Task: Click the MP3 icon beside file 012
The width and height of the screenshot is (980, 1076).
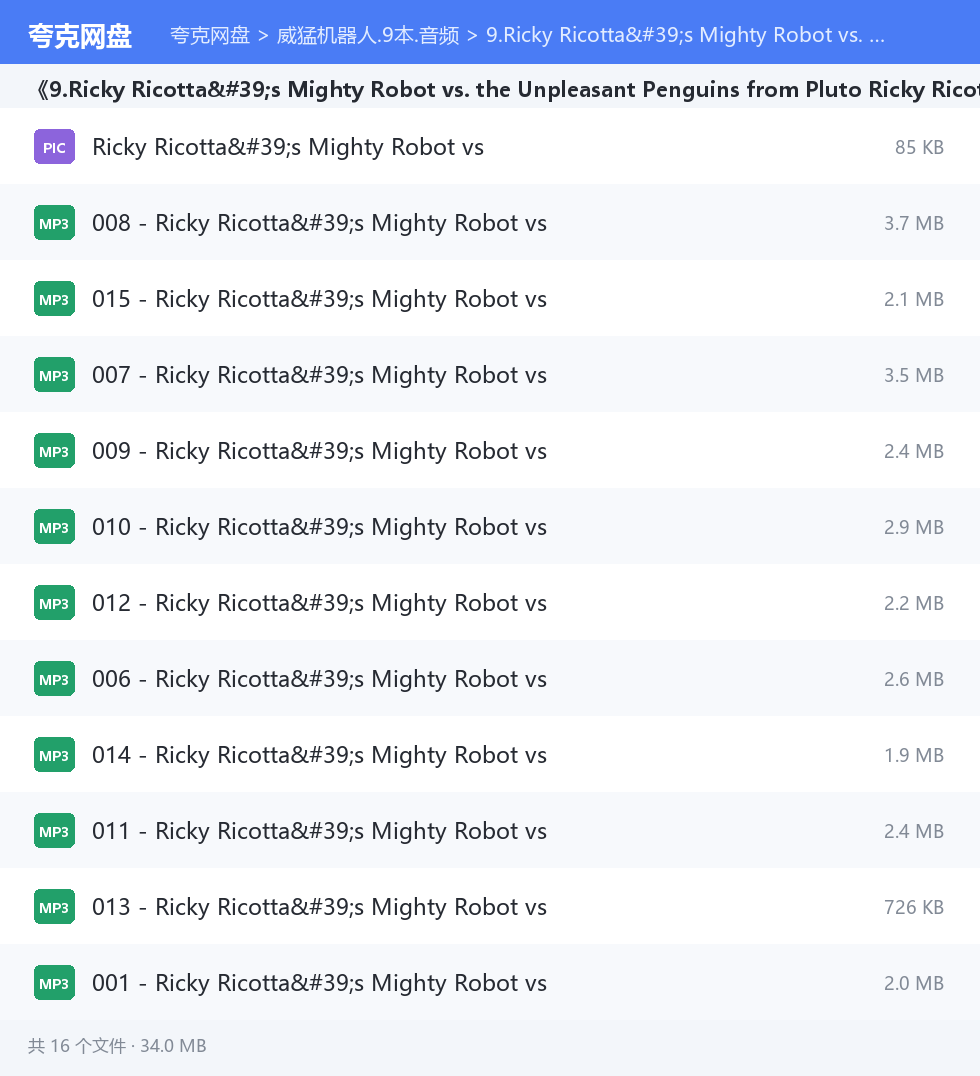Action: pyautogui.click(x=54, y=603)
